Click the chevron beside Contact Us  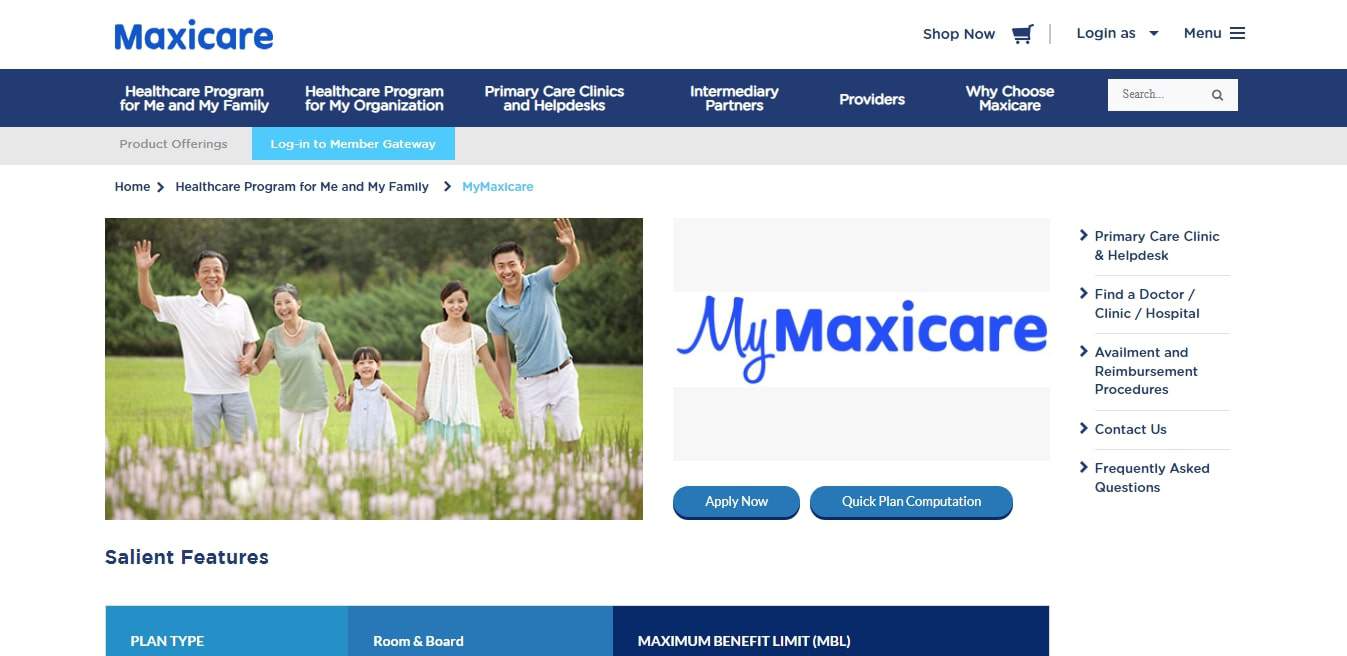(1083, 429)
